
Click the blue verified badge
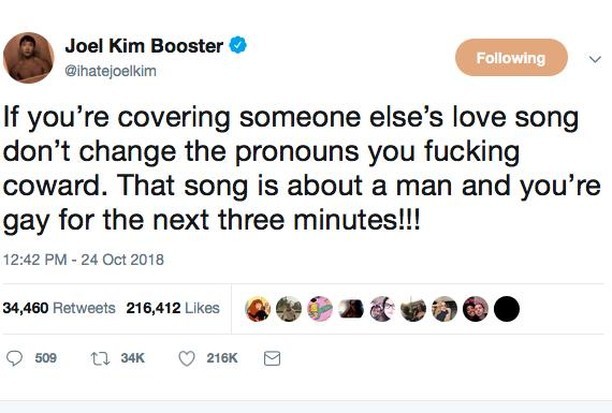[240, 45]
